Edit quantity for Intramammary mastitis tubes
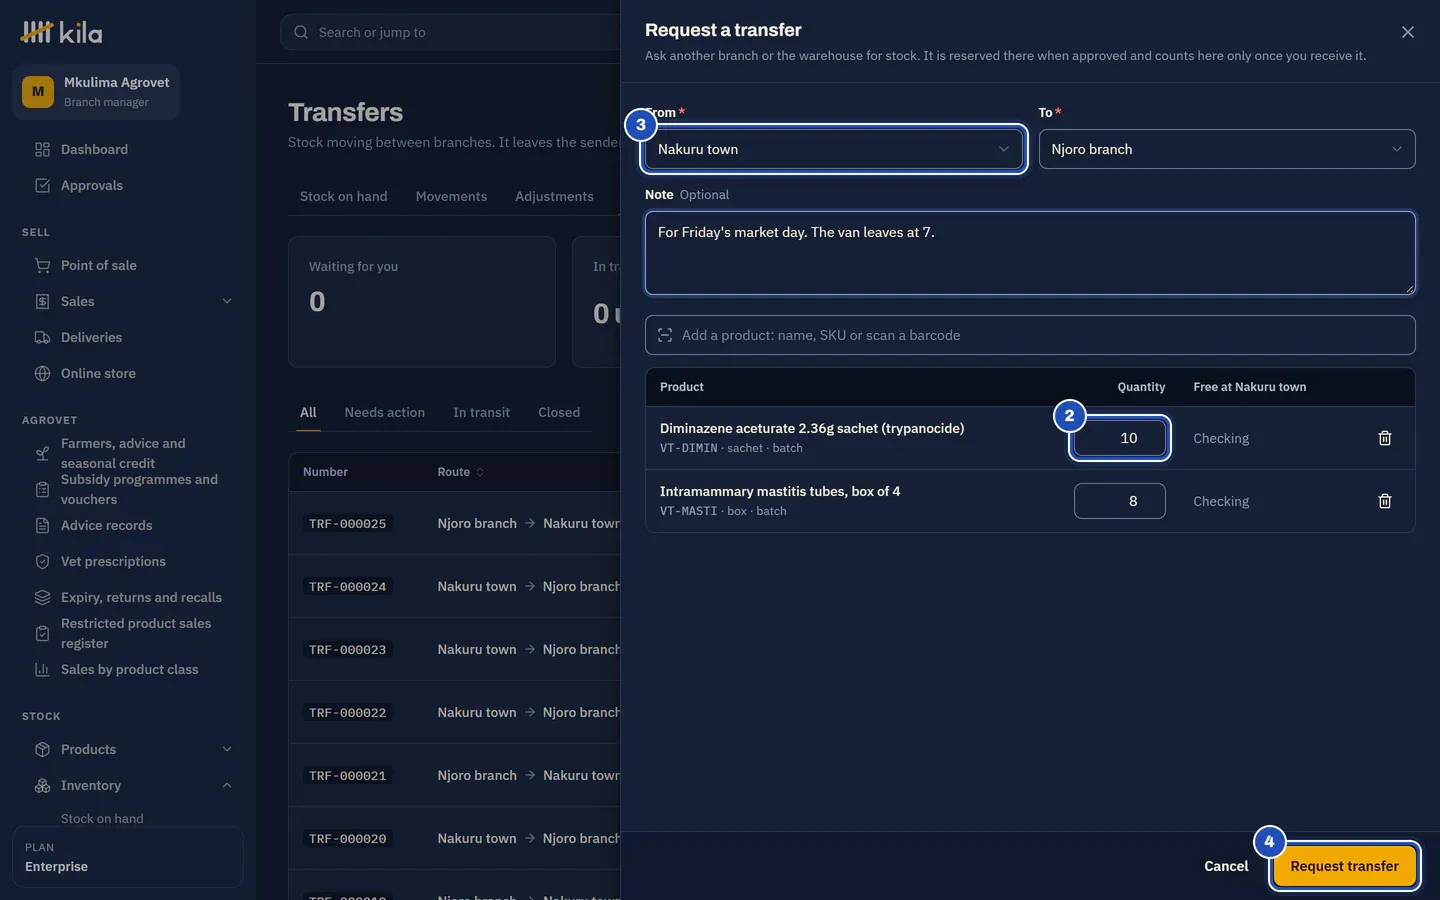 (x=1120, y=501)
